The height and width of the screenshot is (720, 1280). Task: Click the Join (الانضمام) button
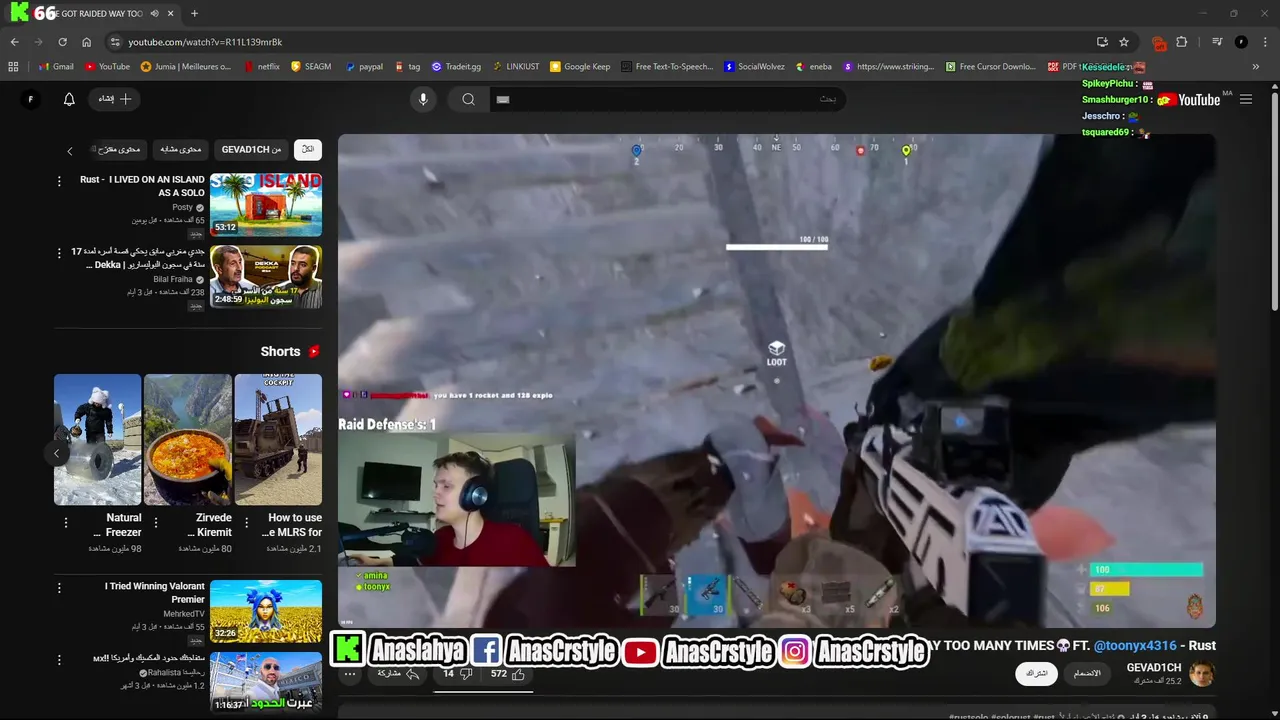click(x=1086, y=674)
